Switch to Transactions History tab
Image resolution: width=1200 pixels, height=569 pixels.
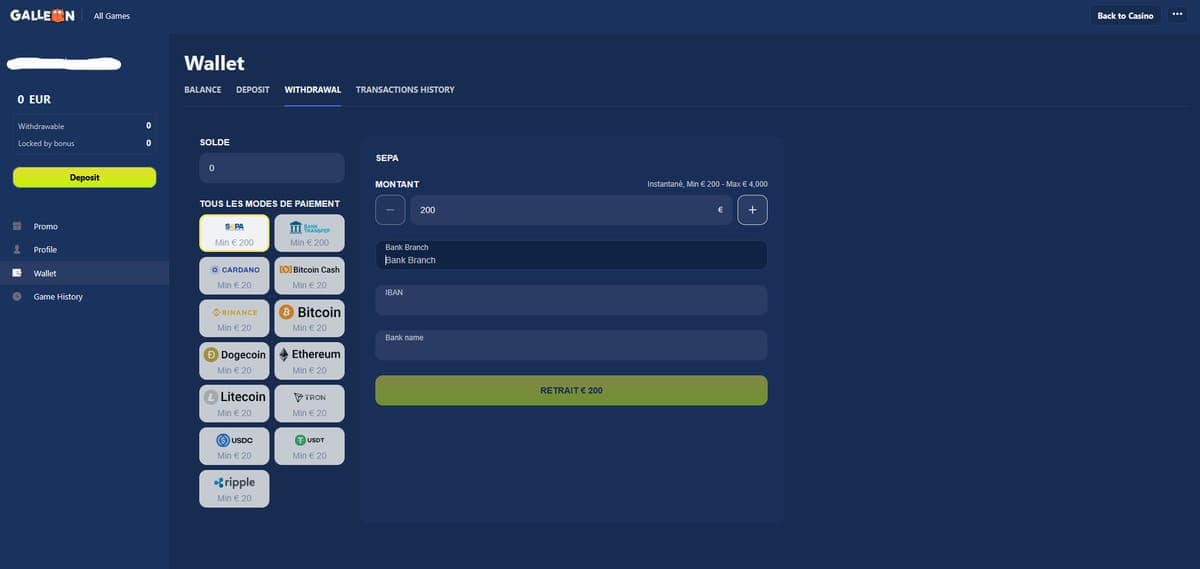(x=405, y=90)
